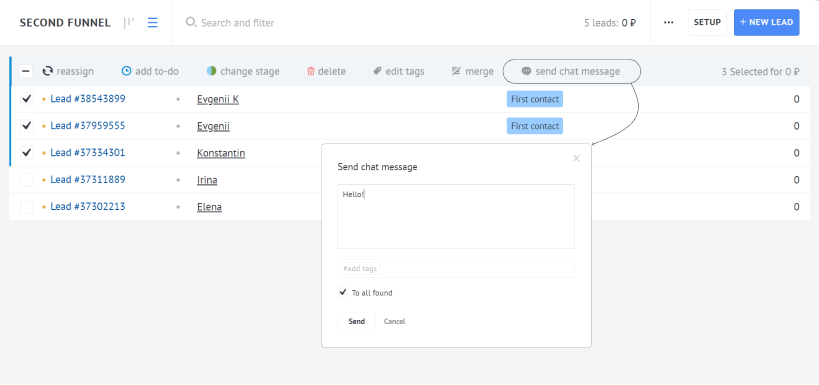
Task: Open contact Konstantin
Action: coord(221,153)
